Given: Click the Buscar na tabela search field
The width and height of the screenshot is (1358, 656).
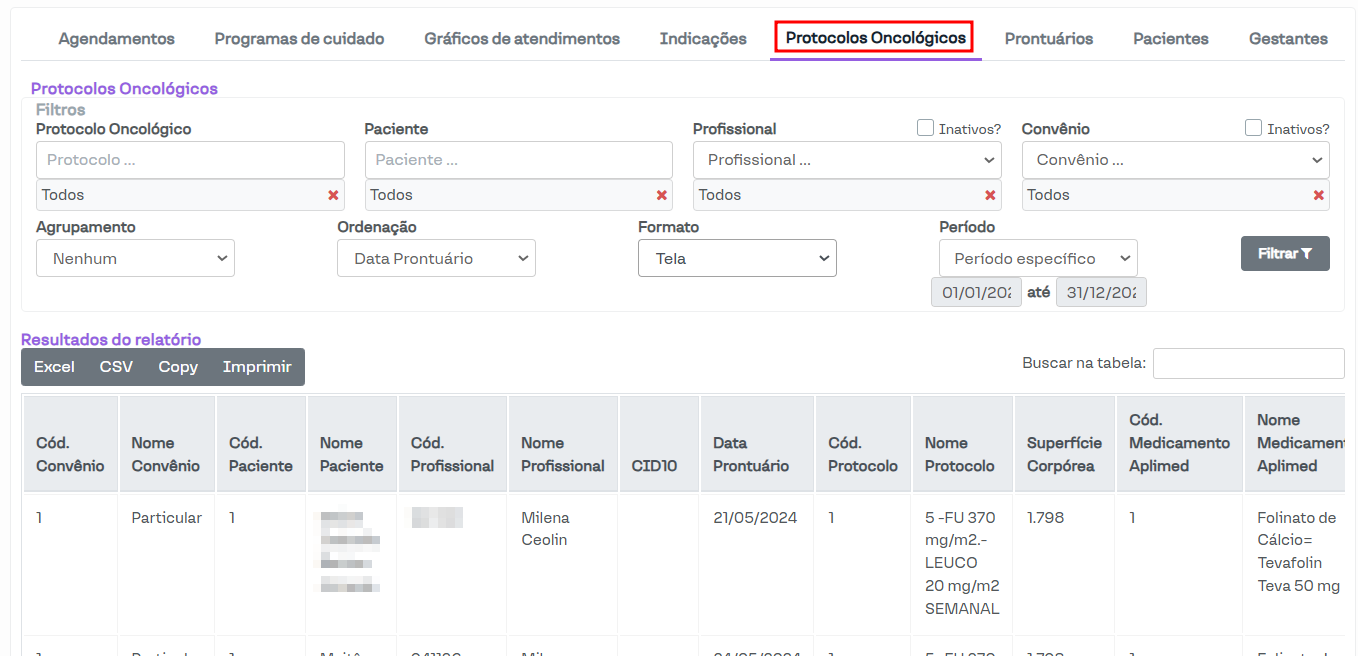Looking at the screenshot, I should pos(1248,364).
